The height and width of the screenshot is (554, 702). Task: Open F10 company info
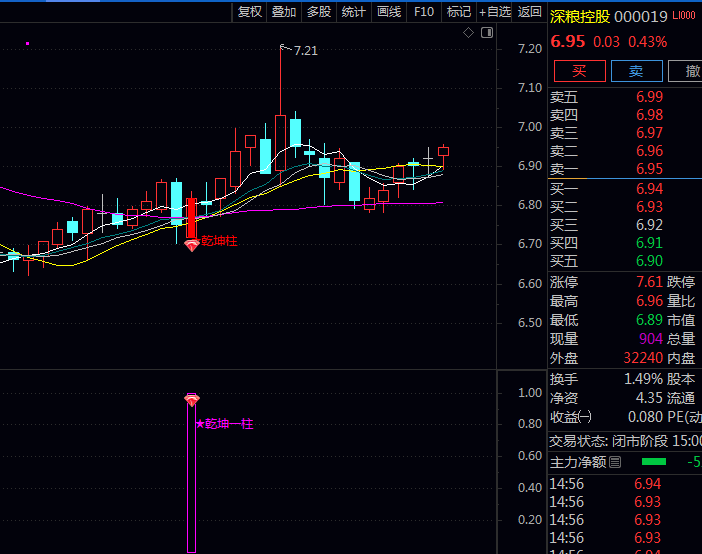click(424, 12)
